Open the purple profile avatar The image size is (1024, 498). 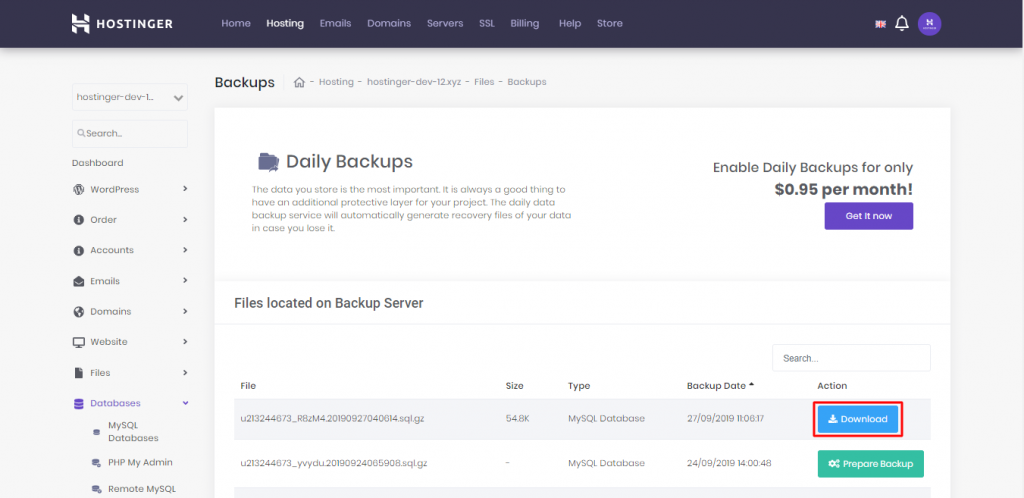click(929, 23)
